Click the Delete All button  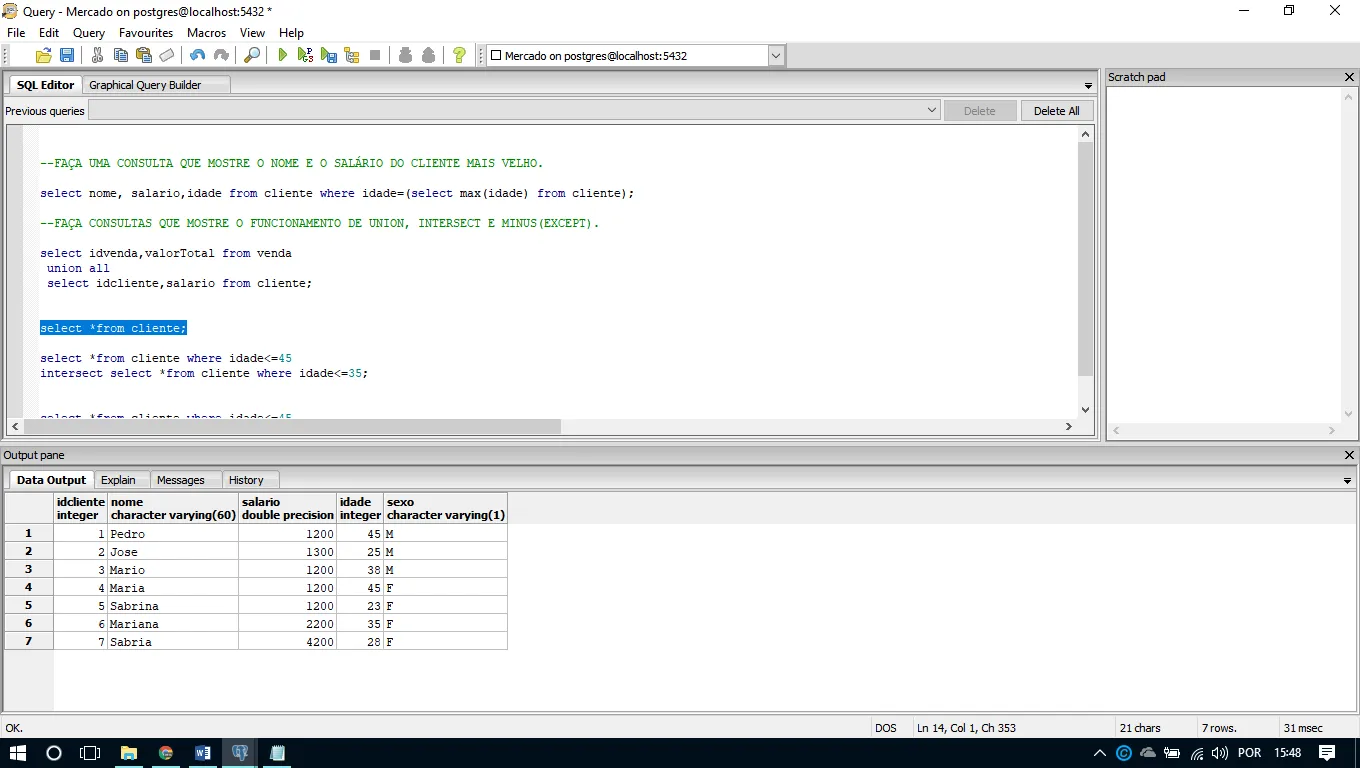(1056, 111)
